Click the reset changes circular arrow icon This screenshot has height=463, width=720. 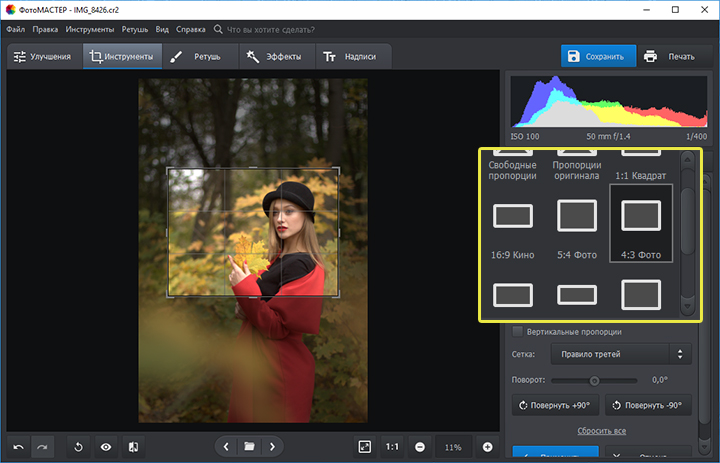[x=79, y=446]
